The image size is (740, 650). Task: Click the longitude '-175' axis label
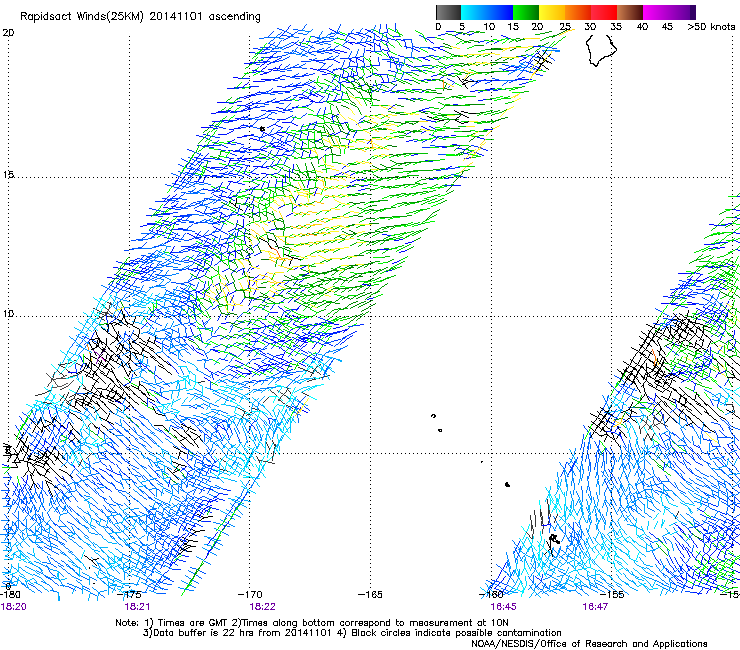131,595
